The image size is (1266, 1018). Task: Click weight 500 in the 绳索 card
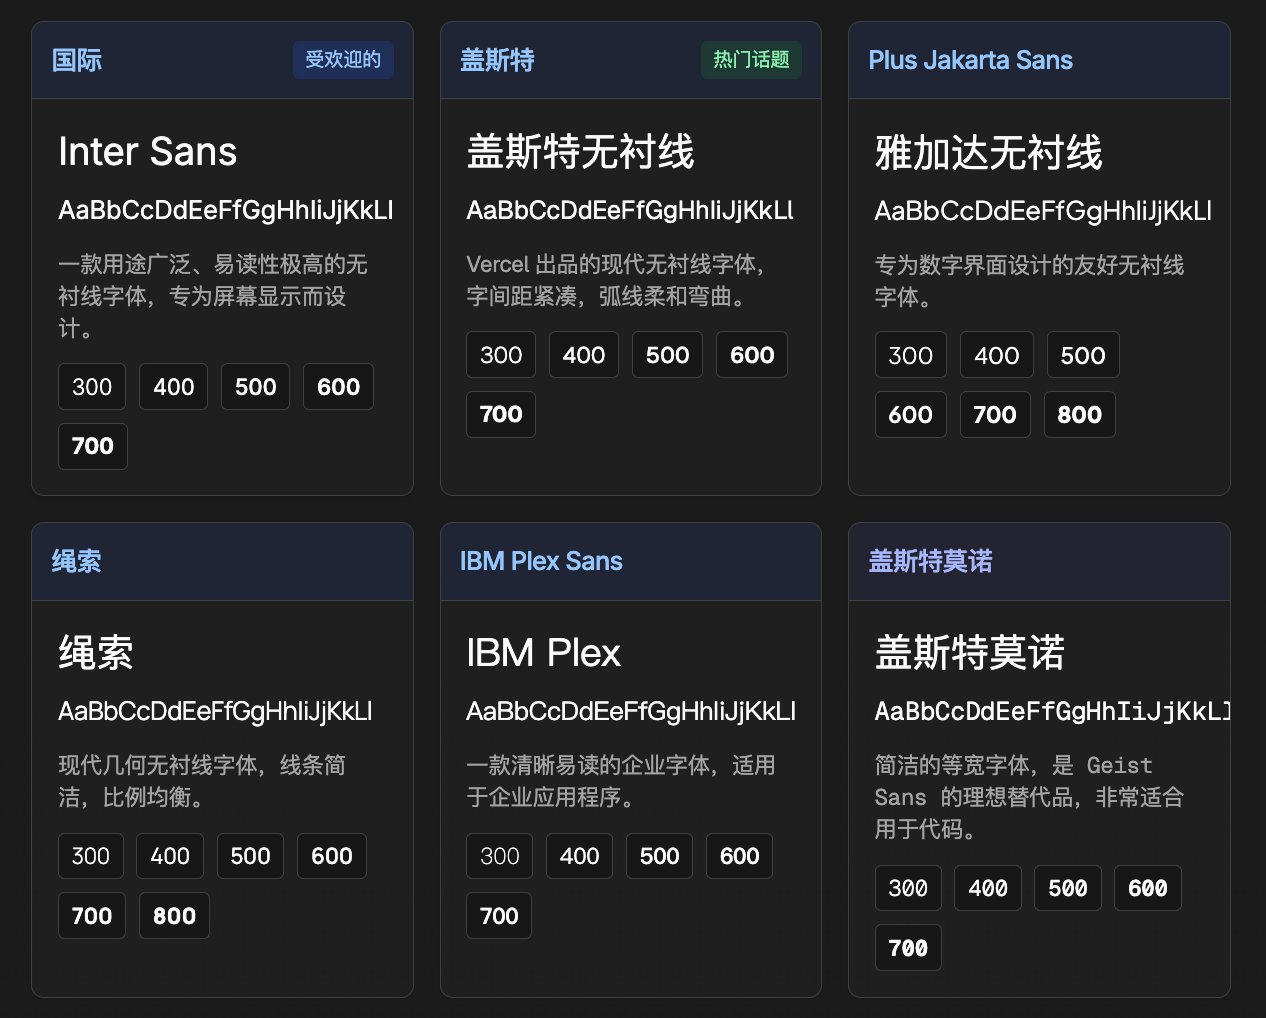[x=251, y=856]
